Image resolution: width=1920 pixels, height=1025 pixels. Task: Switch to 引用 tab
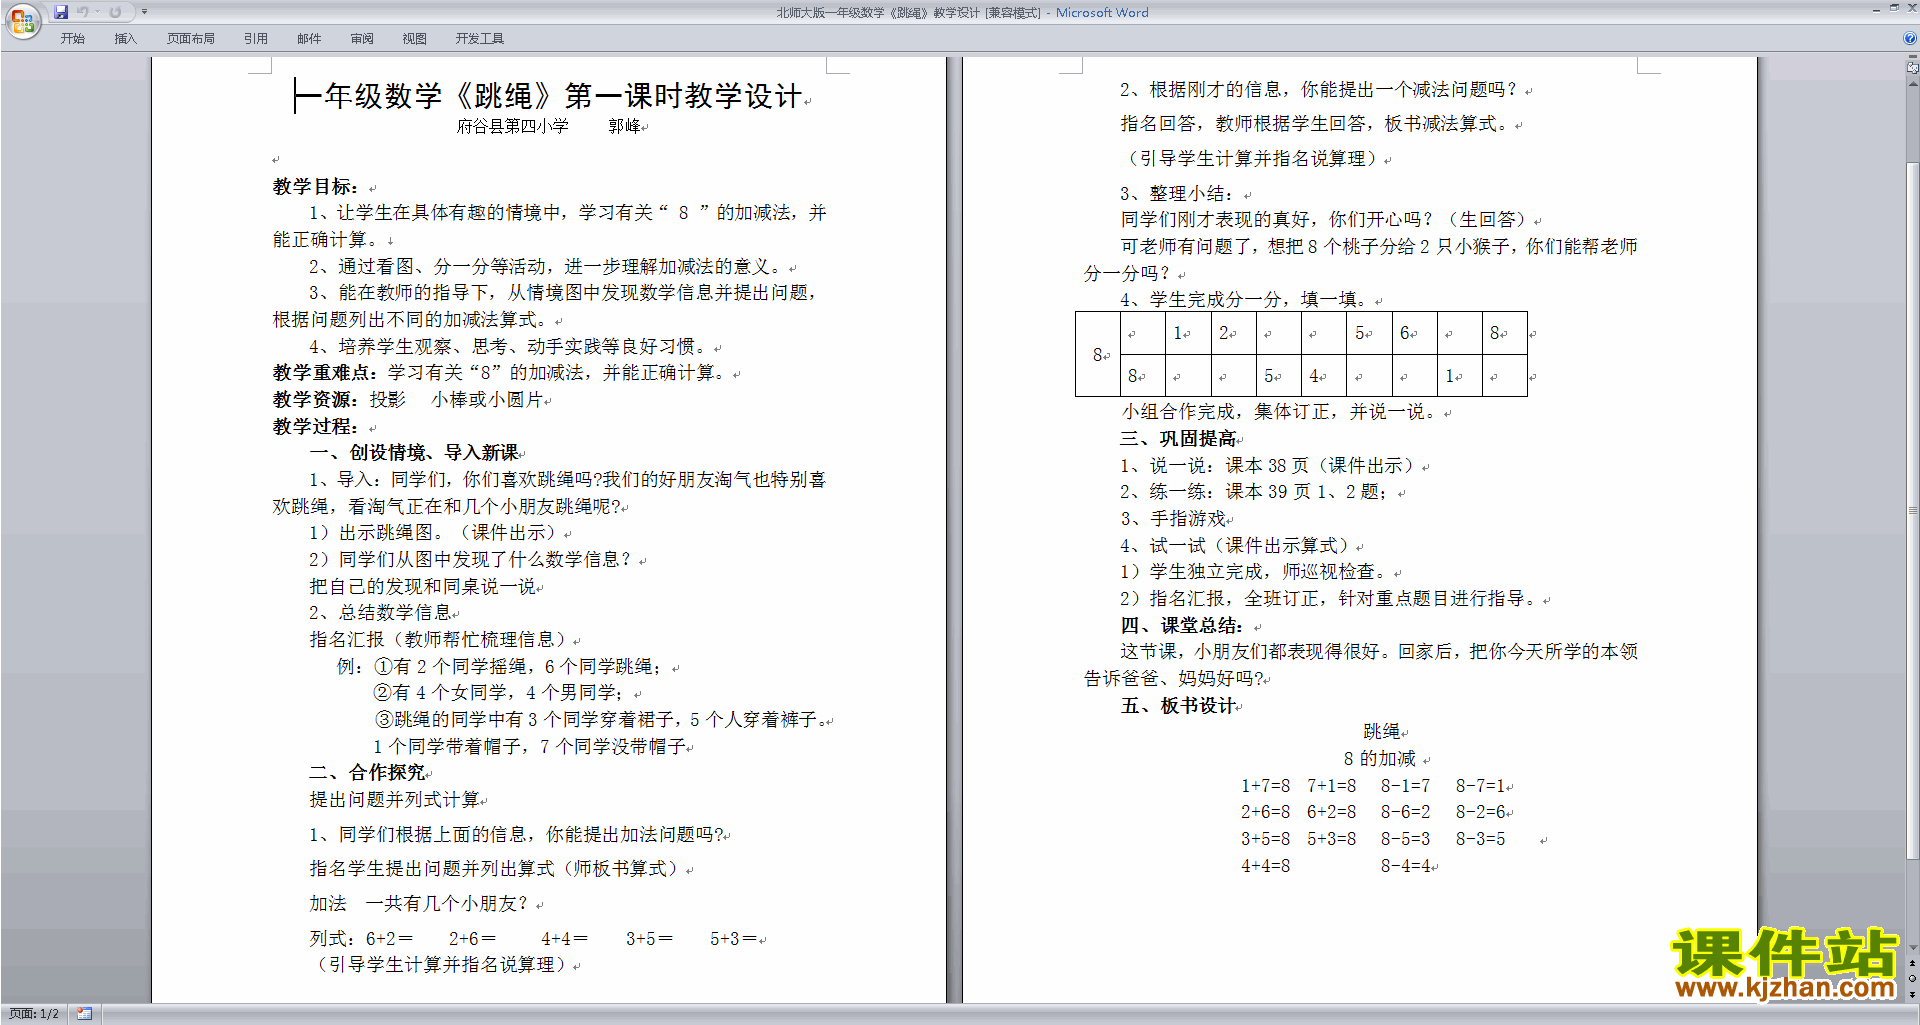tap(256, 39)
